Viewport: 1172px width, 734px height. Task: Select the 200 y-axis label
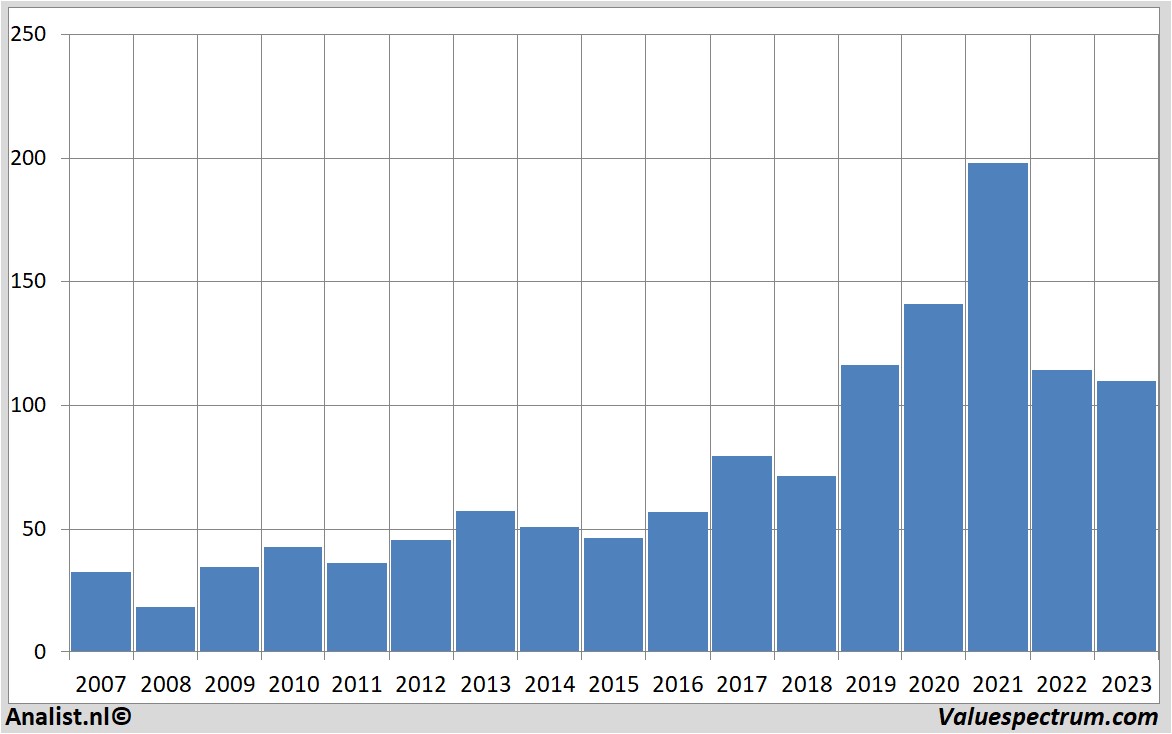click(x=28, y=158)
